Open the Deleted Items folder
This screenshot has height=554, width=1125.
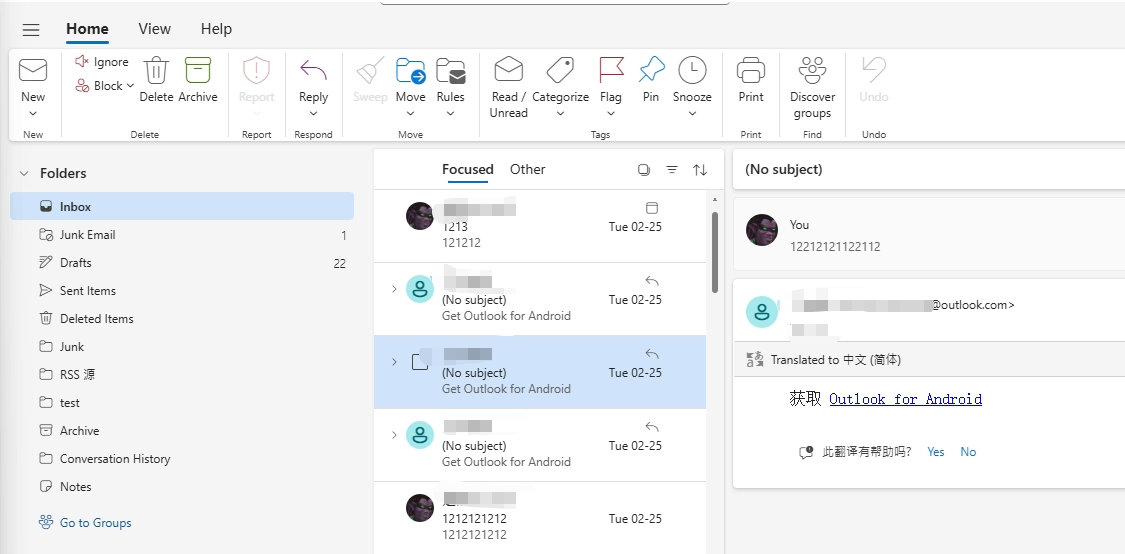pyautogui.click(x=182, y=319)
